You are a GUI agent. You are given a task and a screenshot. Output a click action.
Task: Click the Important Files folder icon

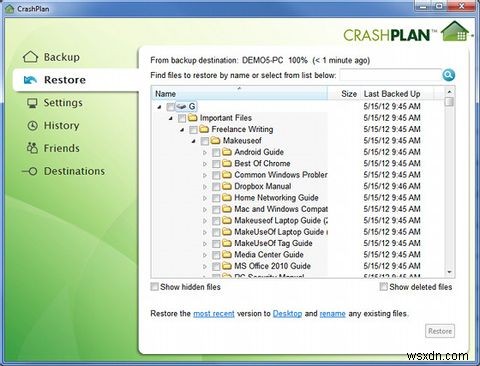193,118
